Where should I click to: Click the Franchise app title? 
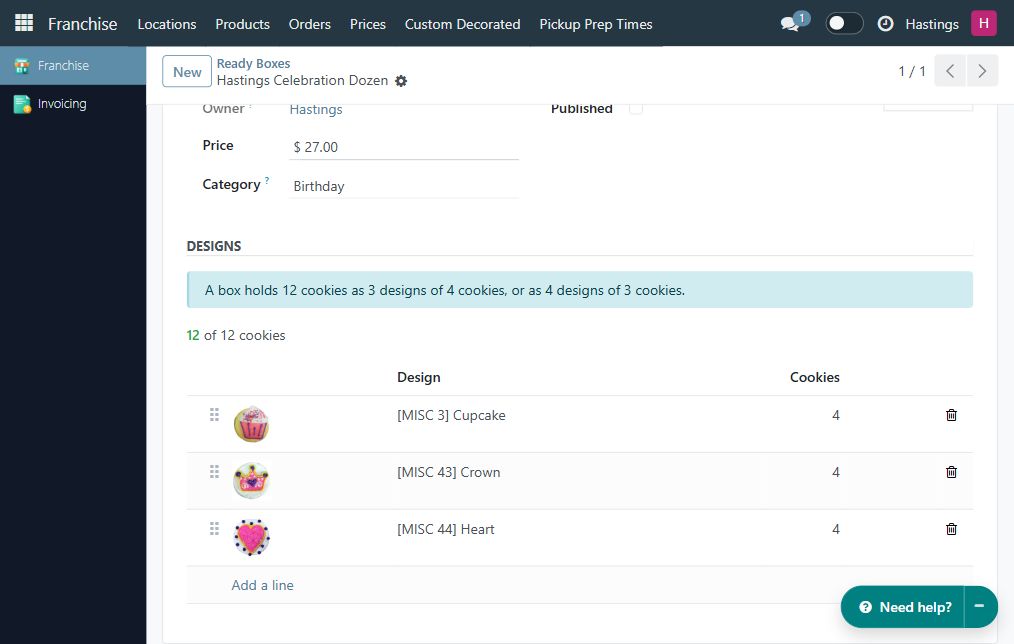83,24
